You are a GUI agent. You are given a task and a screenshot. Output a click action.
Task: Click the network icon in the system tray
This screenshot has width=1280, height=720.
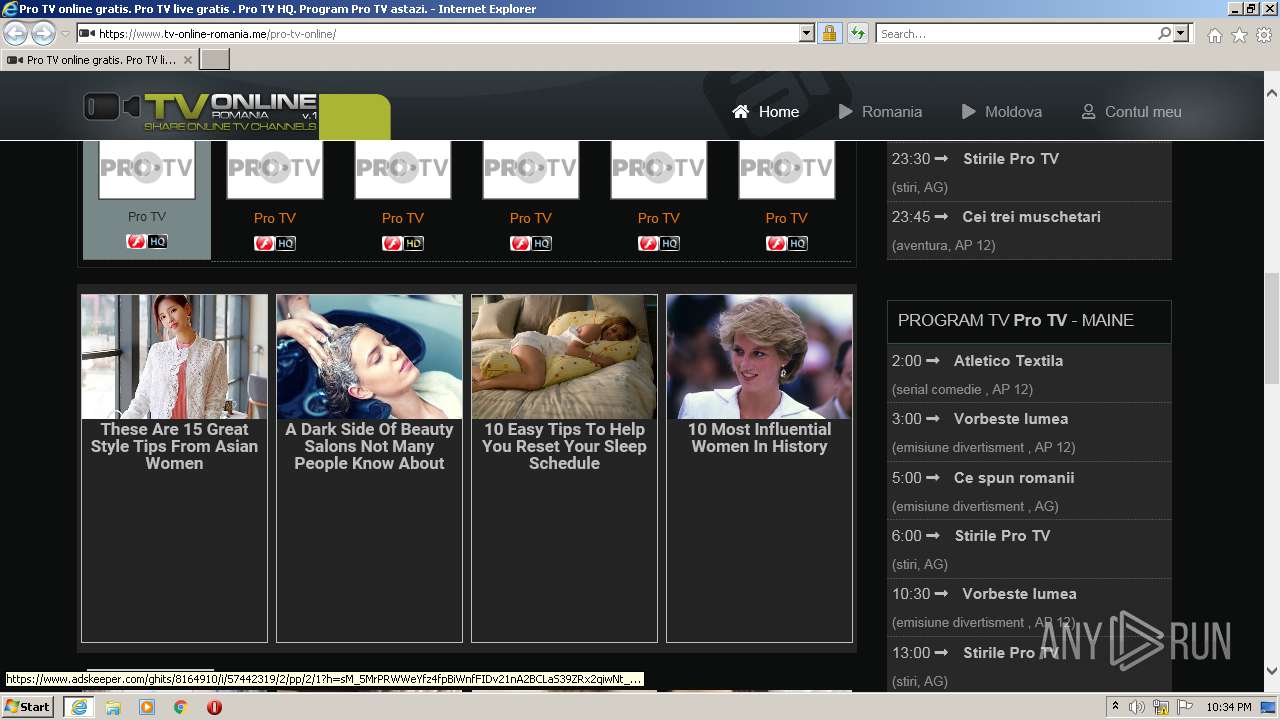(1161, 707)
